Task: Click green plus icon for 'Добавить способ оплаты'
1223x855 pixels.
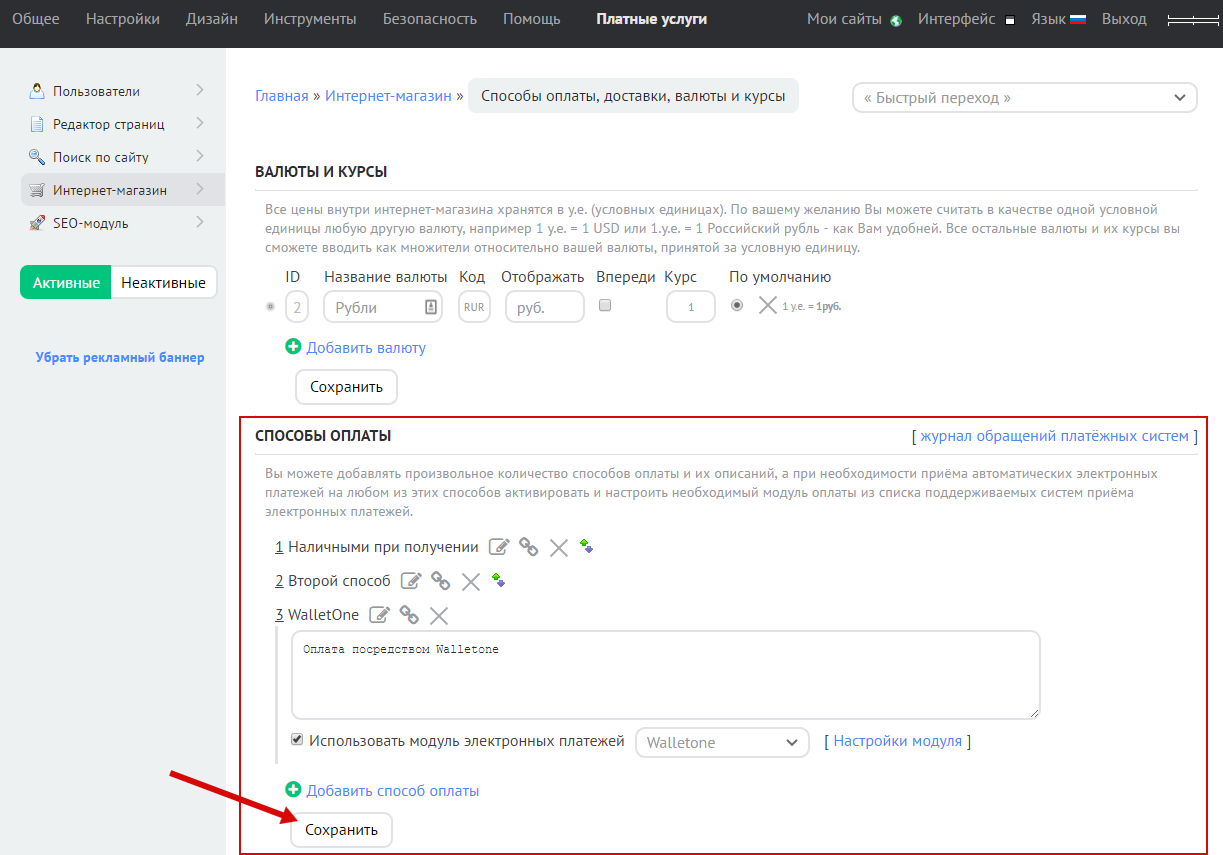Action: [293, 790]
